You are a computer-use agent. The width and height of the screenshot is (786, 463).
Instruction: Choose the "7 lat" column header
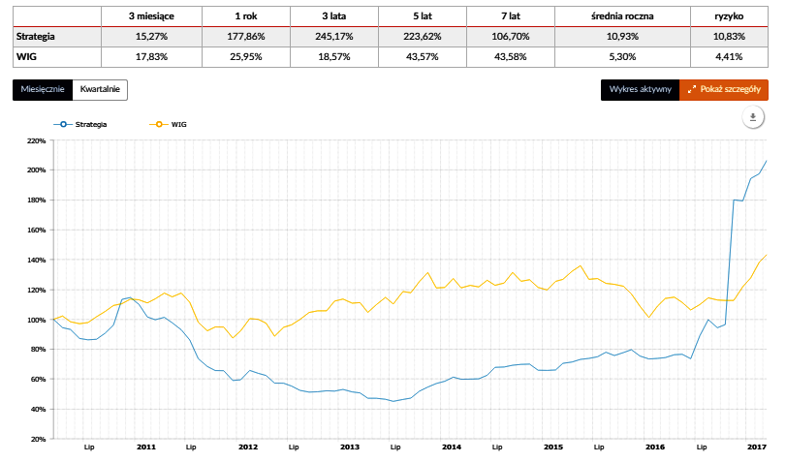click(x=509, y=16)
